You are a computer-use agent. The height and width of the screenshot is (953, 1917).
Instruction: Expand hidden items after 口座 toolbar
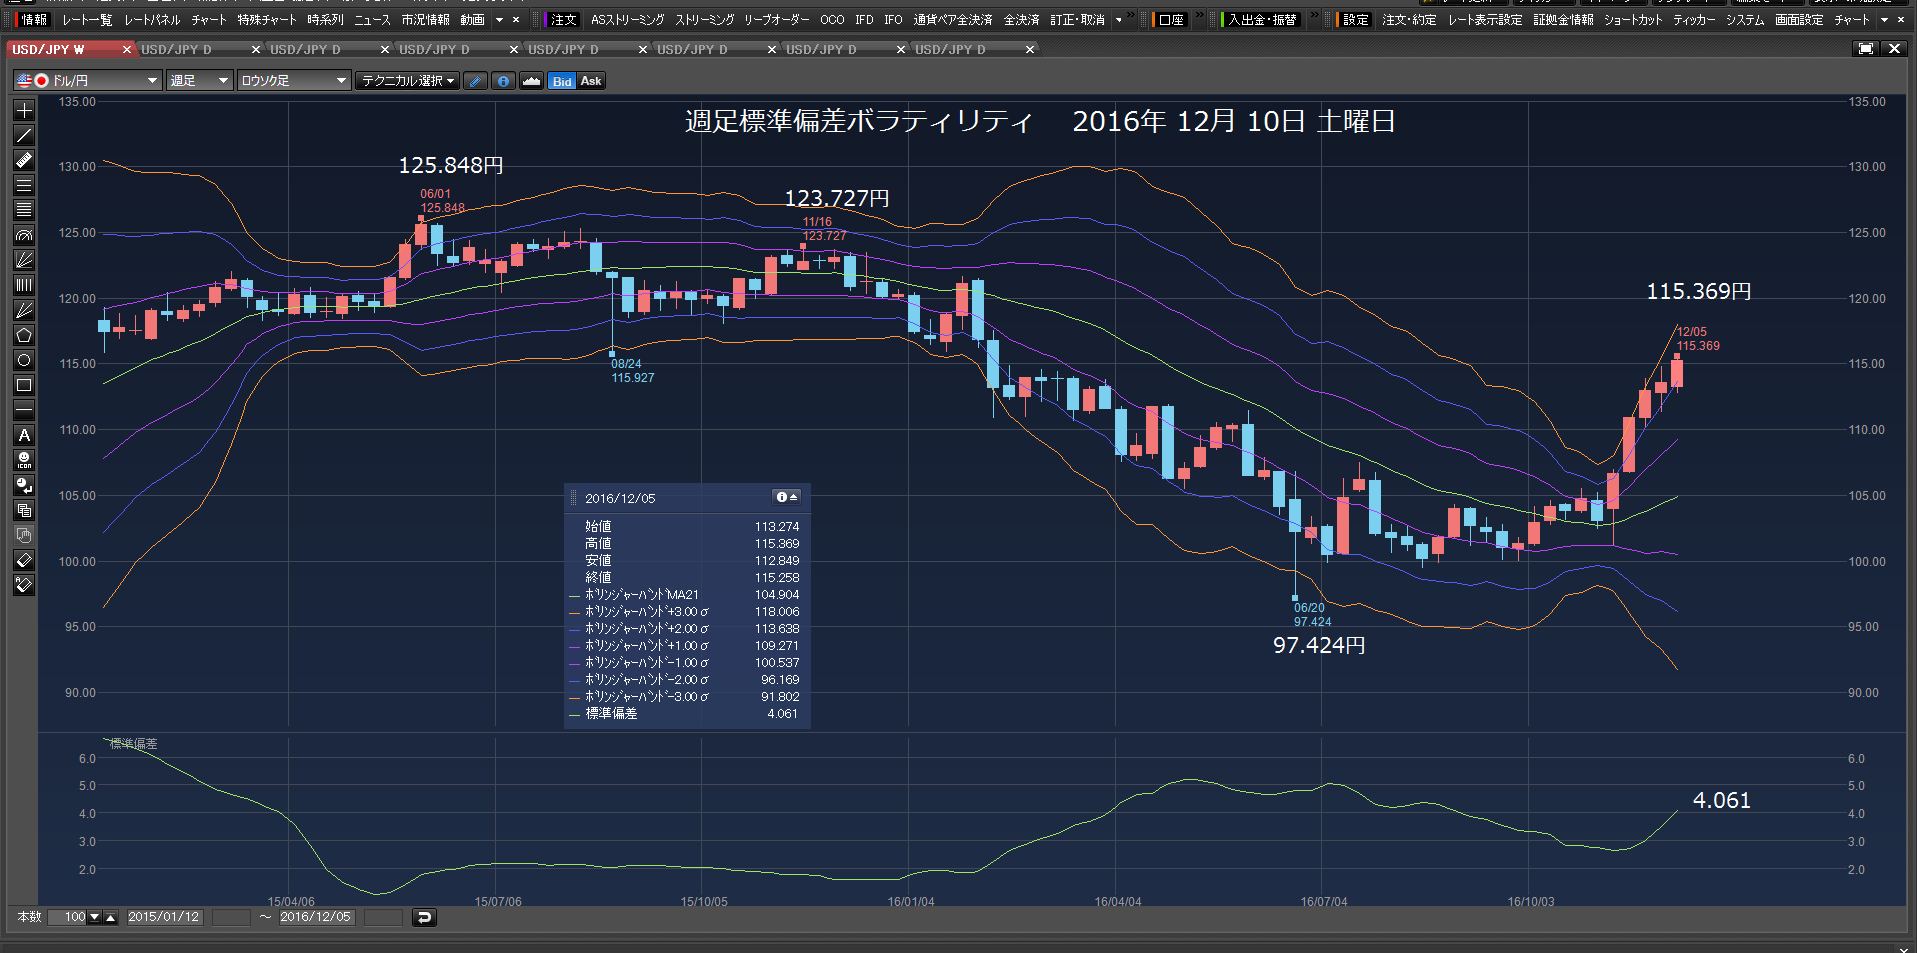(x=1198, y=16)
